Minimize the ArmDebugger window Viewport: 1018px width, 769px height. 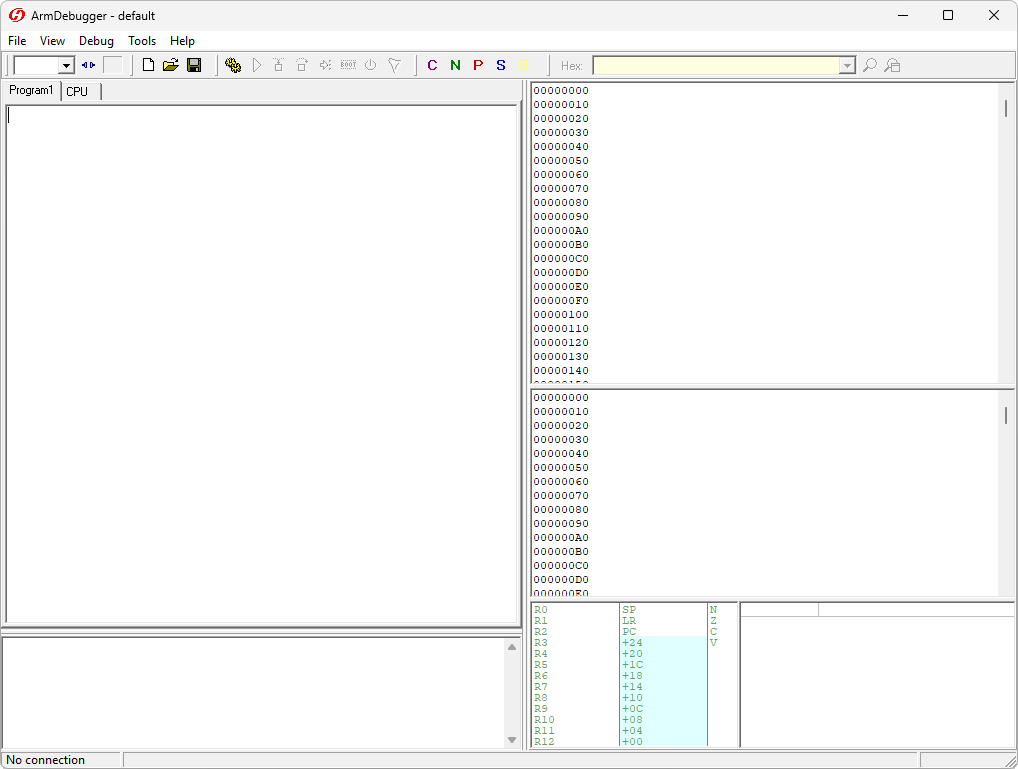[x=903, y=15]
